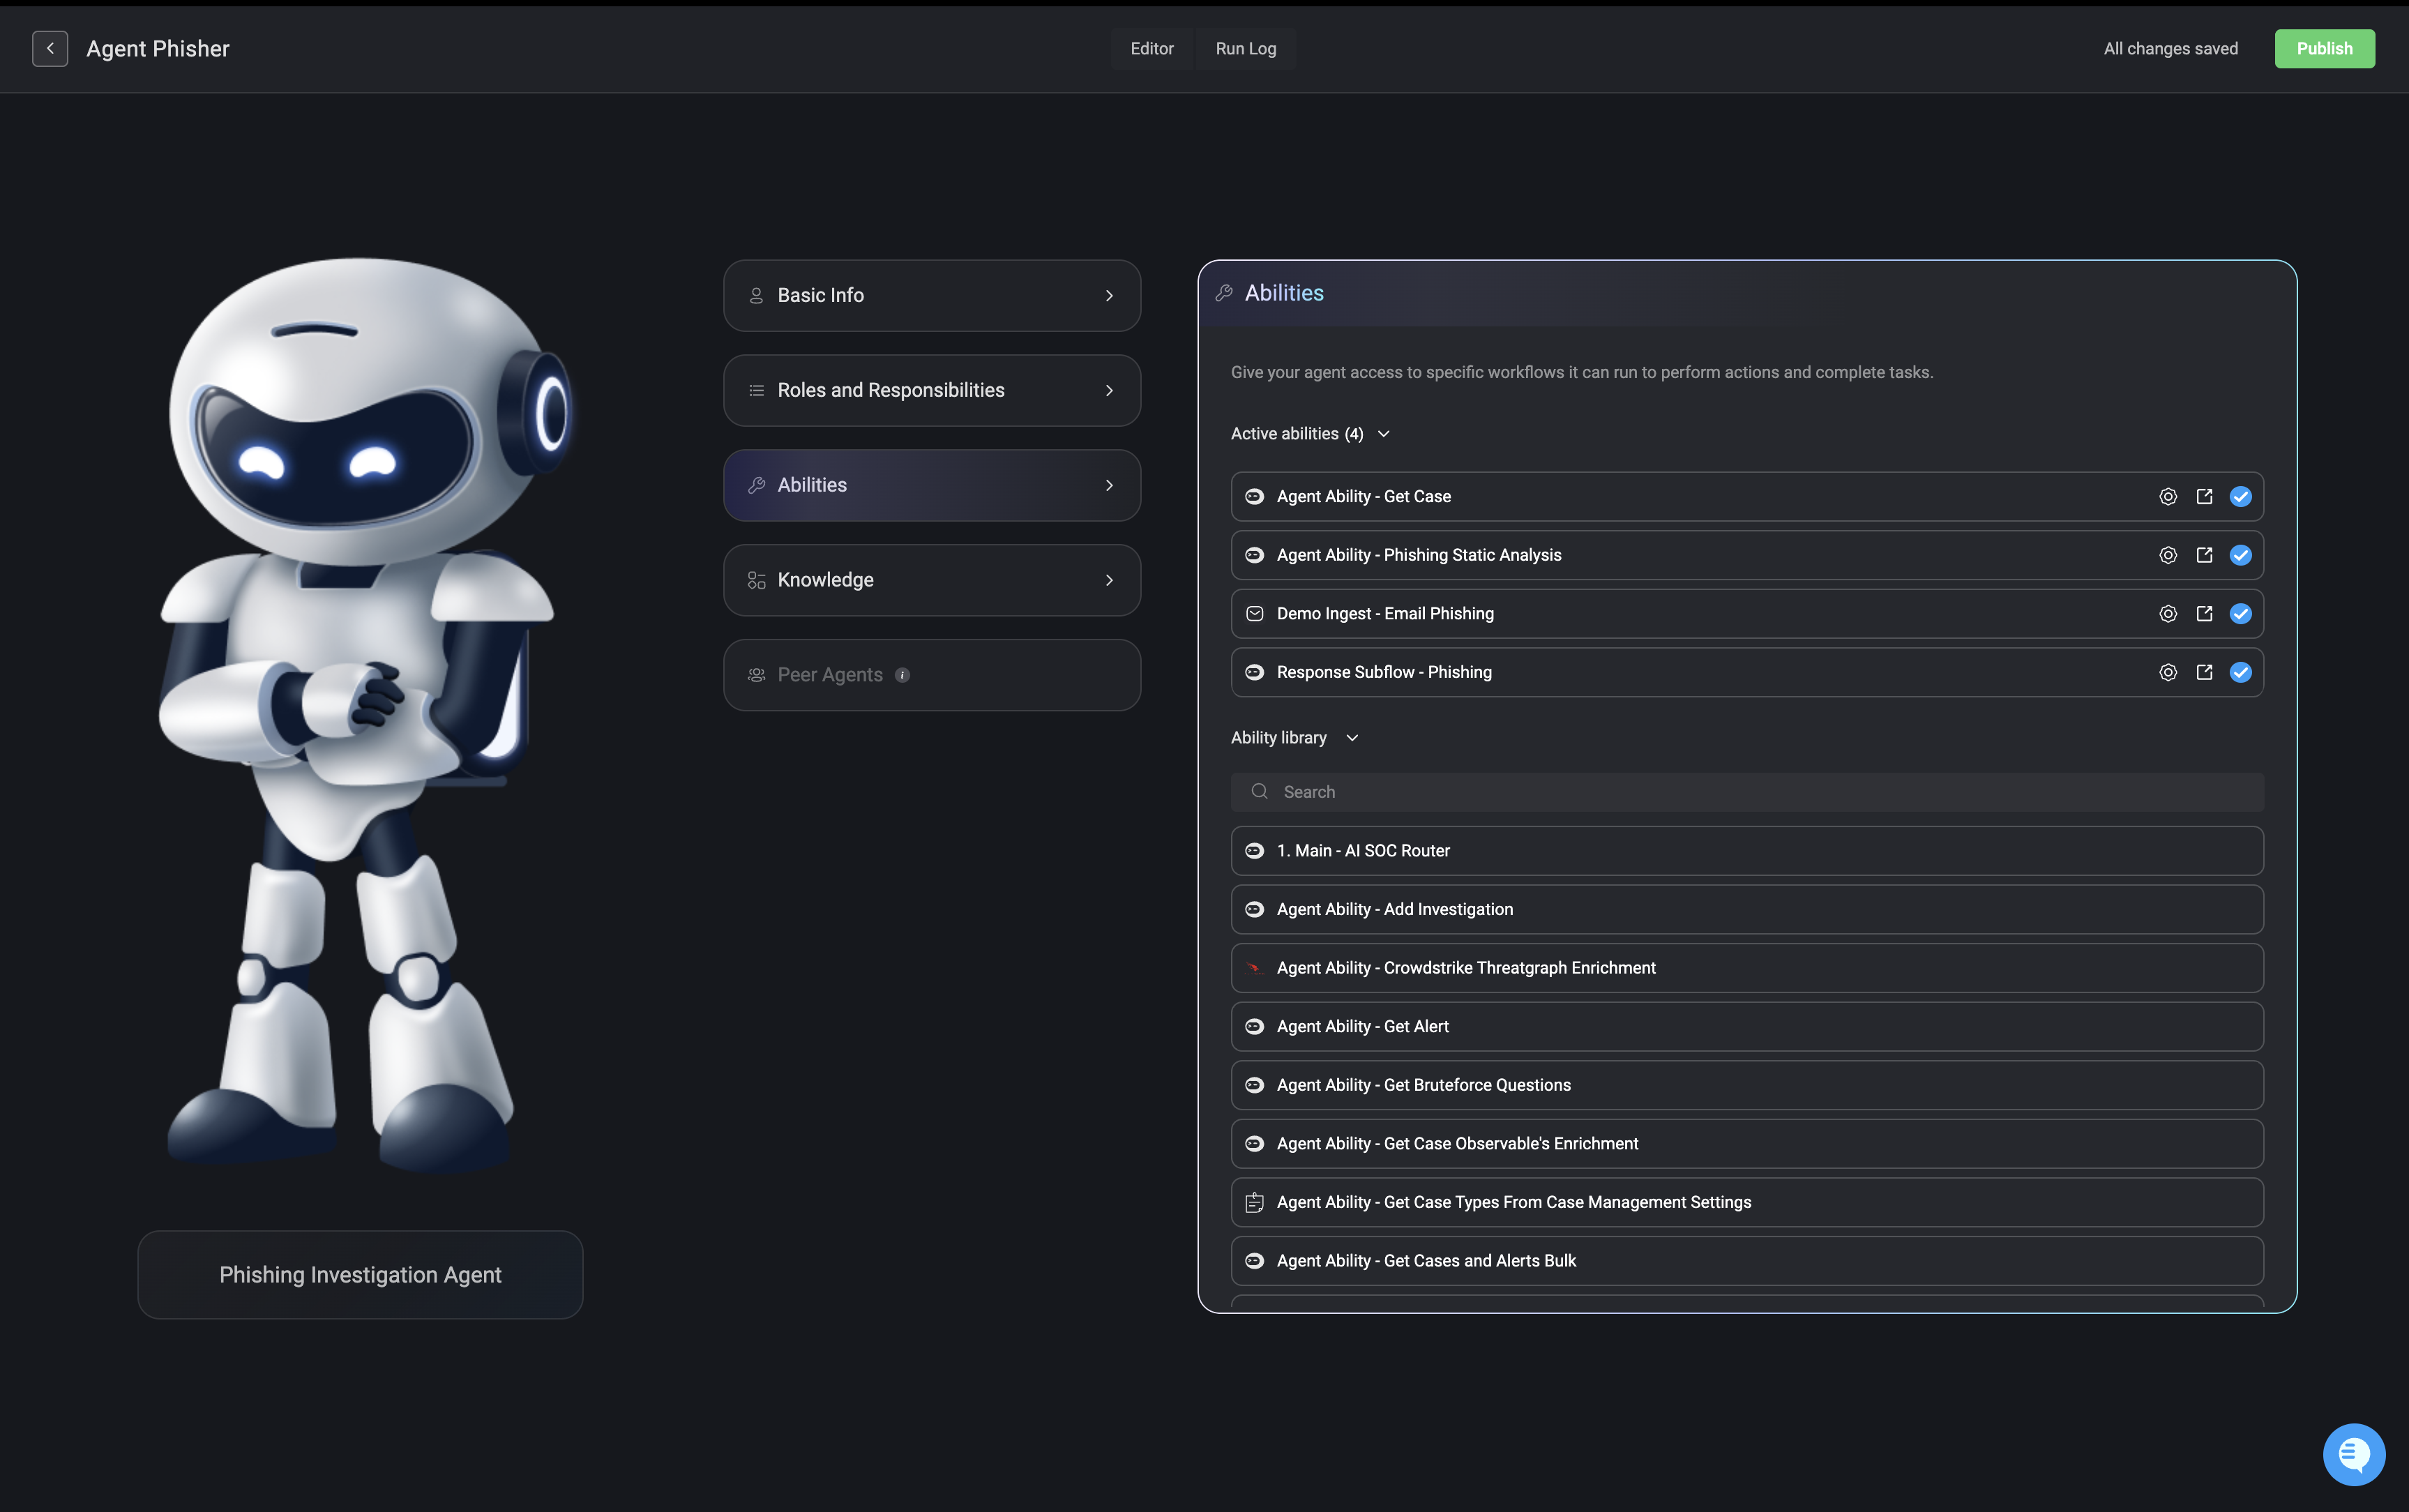Uncheck Agent Ability - Get Case ability
The height and width of the screenshot is (1512, 2409).
pyautogui.click(x=2240, y=497)
